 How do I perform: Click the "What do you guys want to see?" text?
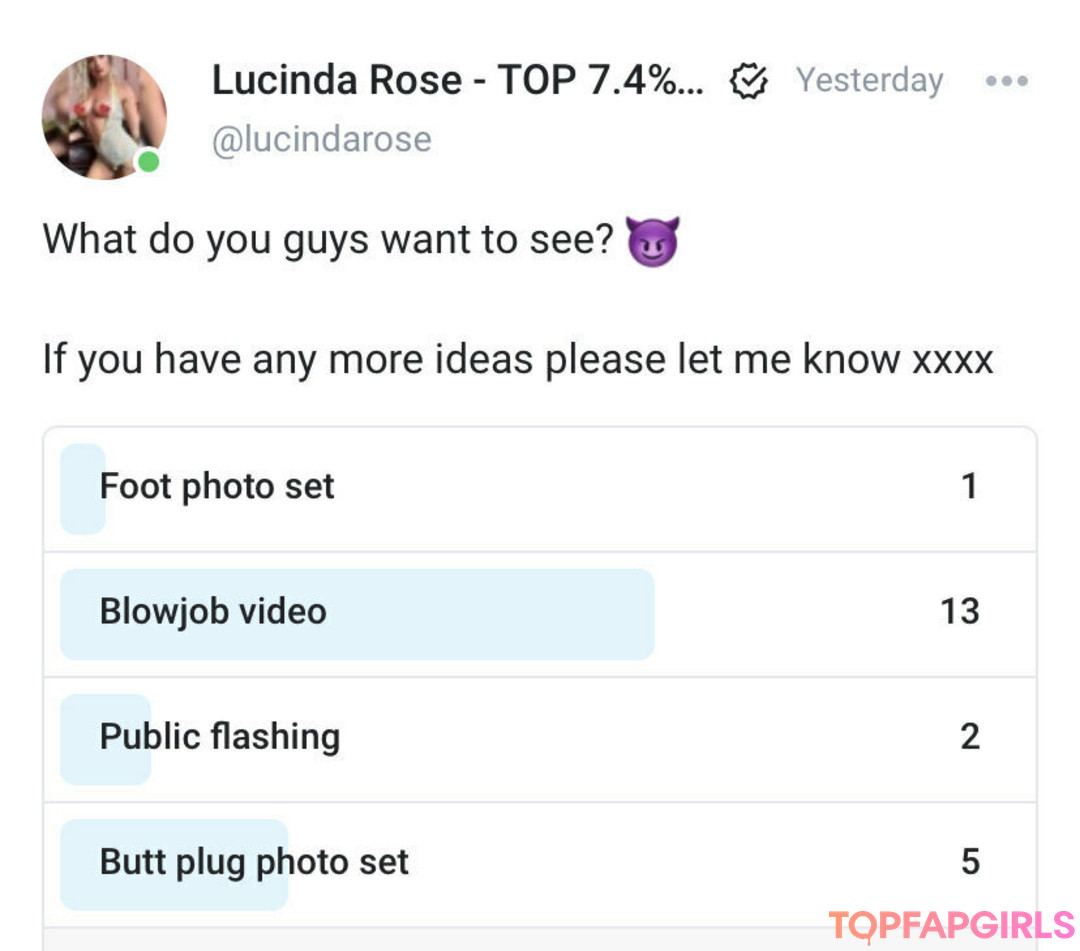[x=327, y=241]
